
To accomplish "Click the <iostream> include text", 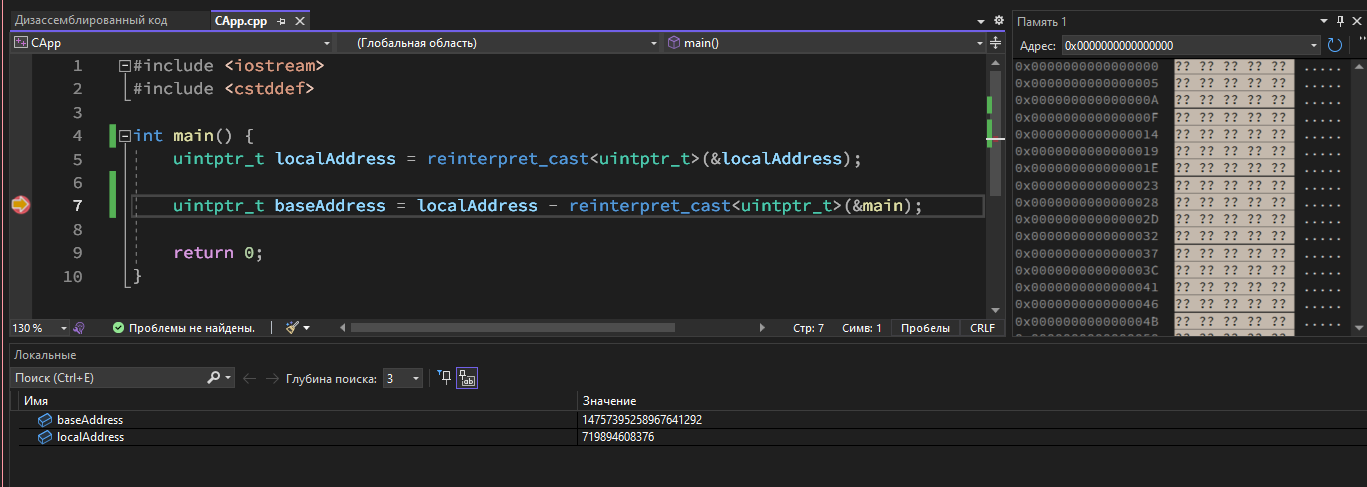I will coord(274,66).
